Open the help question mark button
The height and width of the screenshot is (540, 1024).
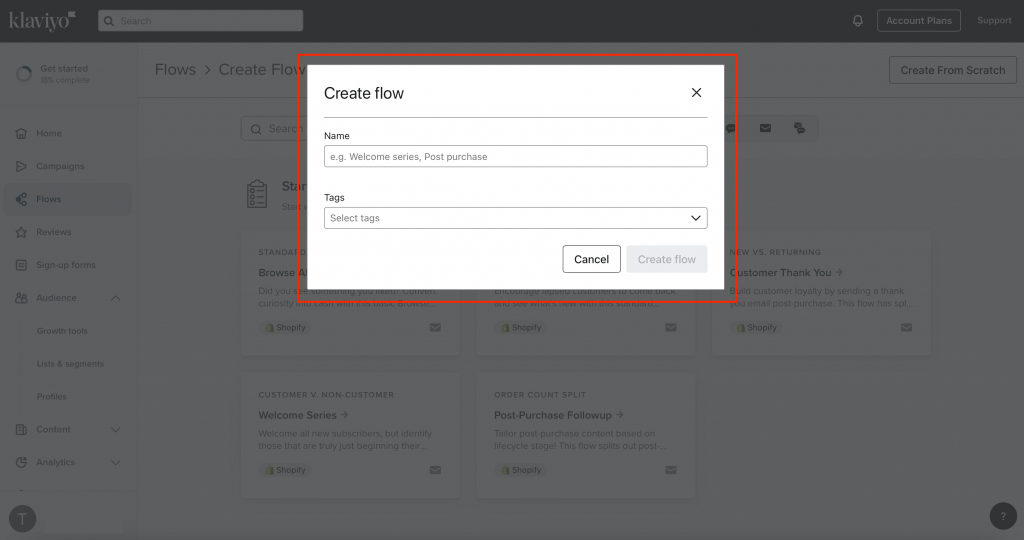[x=1003, y=516]
